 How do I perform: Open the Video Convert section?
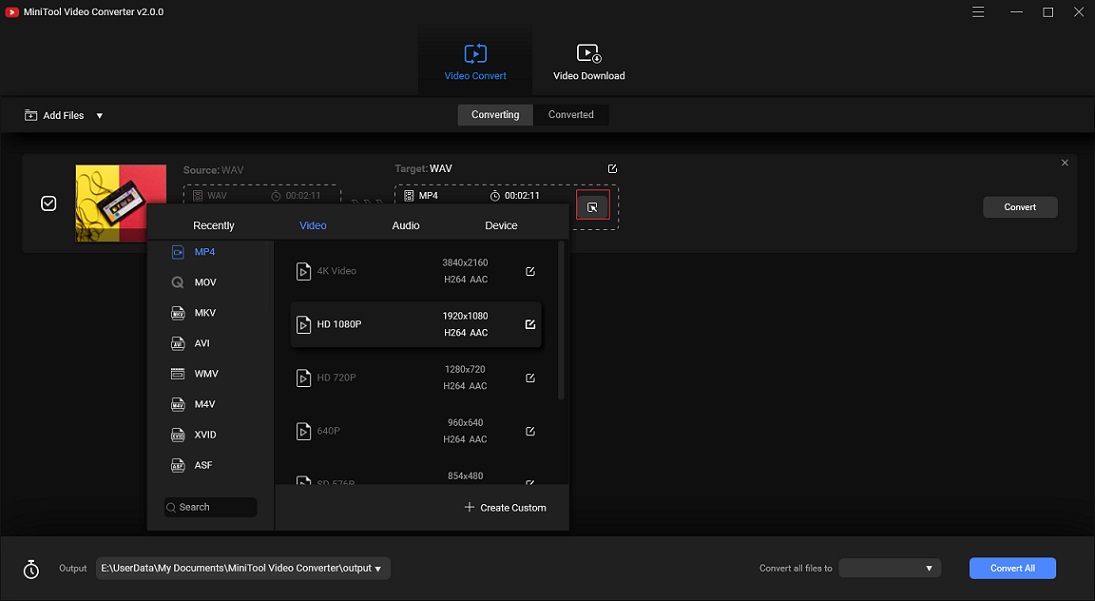[475, 62]
